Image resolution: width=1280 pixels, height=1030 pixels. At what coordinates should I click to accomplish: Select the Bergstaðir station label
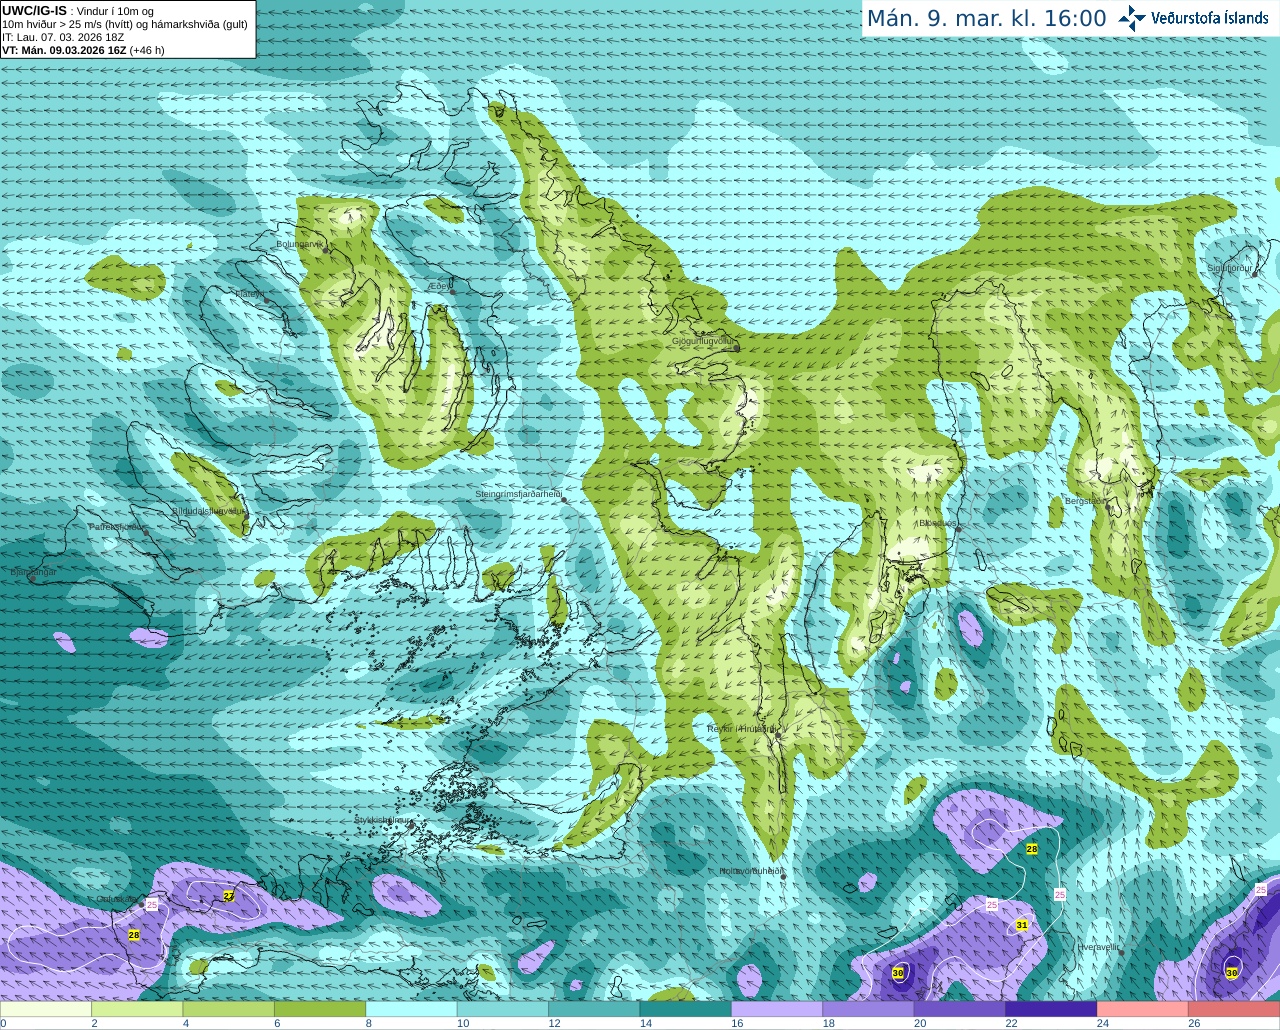1086,501
